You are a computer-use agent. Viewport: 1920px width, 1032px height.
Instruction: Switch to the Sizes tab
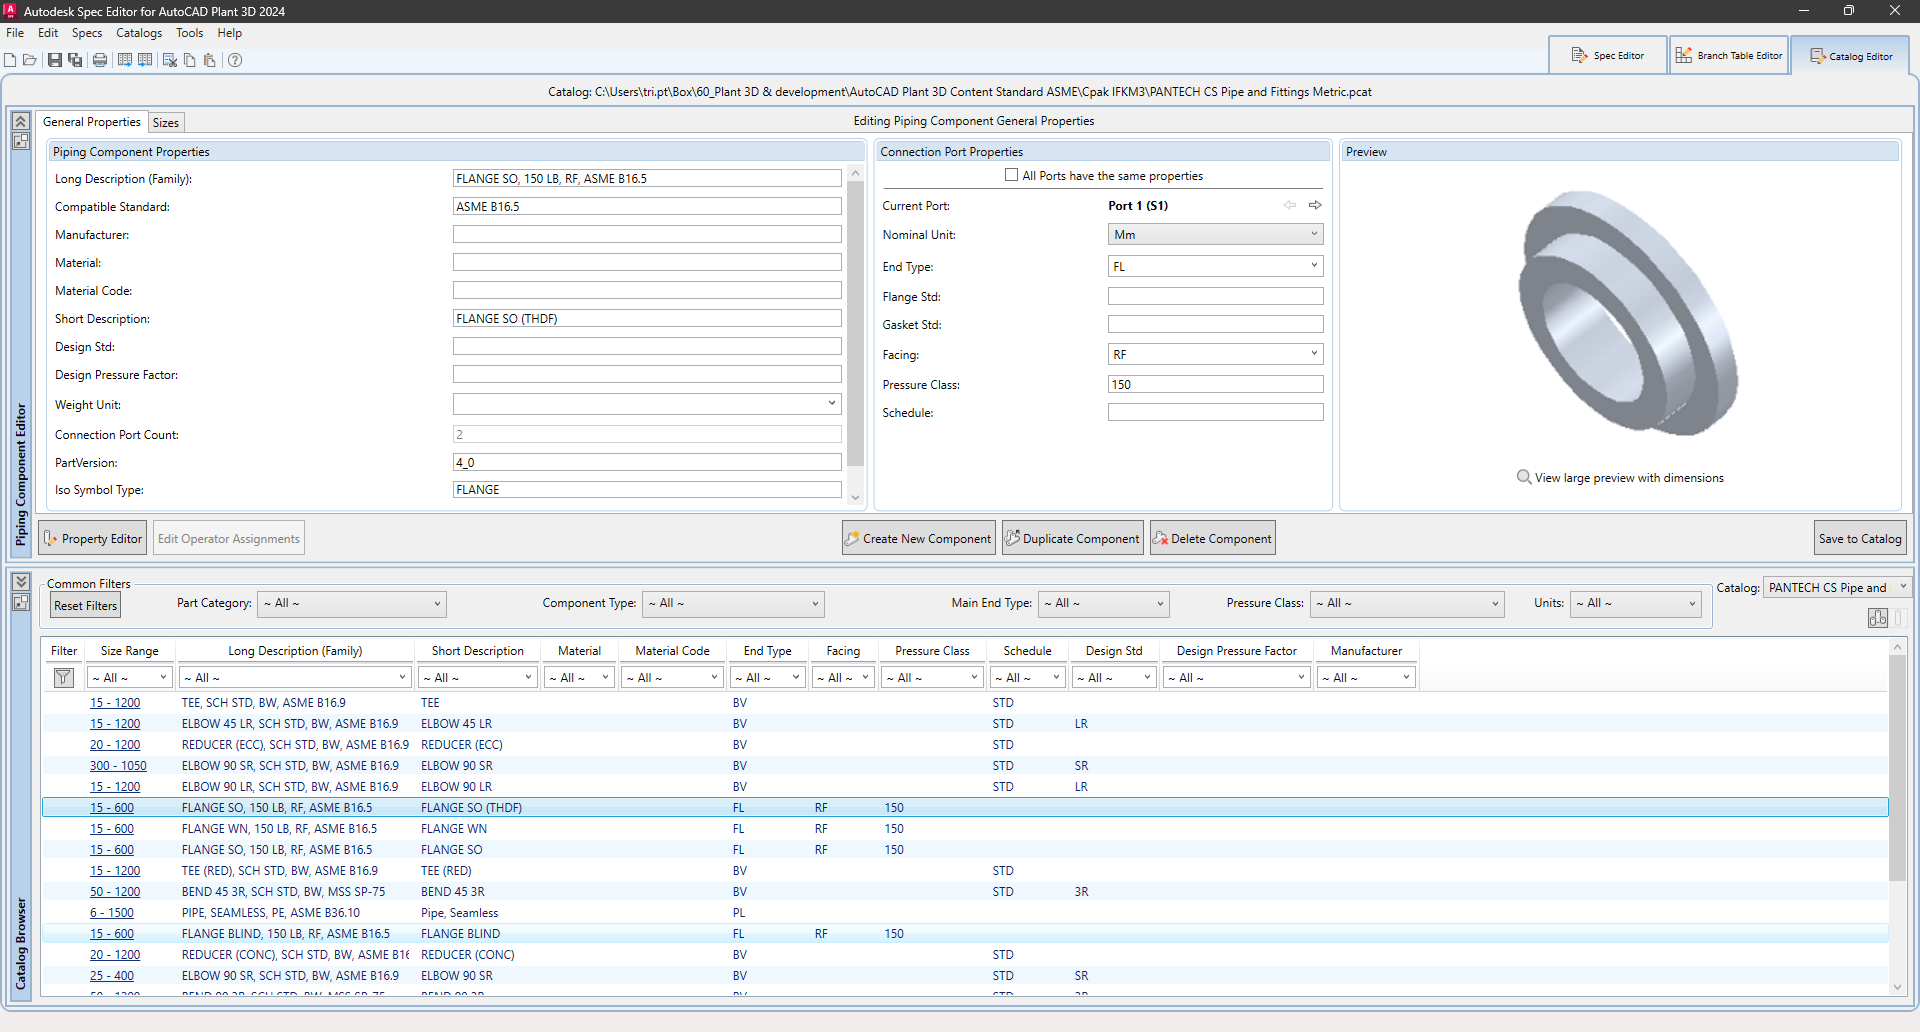point(166,123)
